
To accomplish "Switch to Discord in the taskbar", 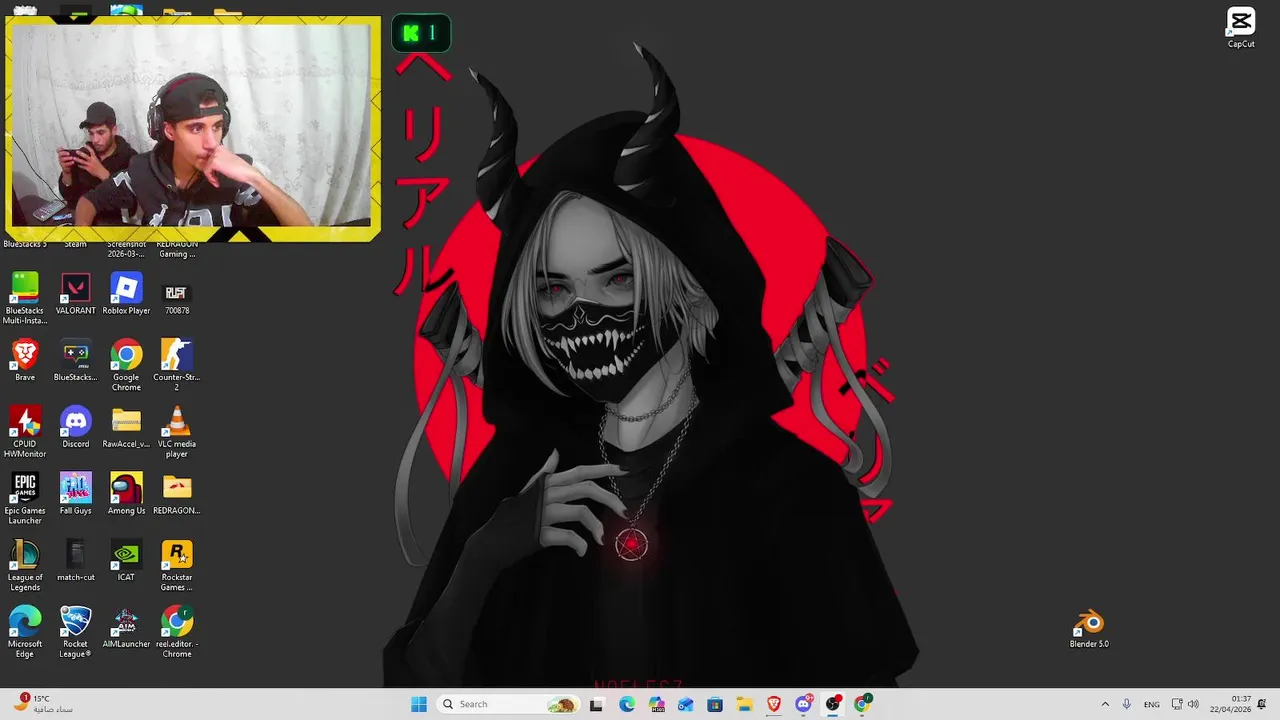I will [803, 704].
